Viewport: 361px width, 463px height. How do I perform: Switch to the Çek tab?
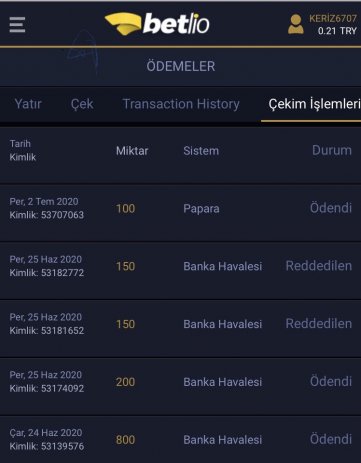[82, 104]
